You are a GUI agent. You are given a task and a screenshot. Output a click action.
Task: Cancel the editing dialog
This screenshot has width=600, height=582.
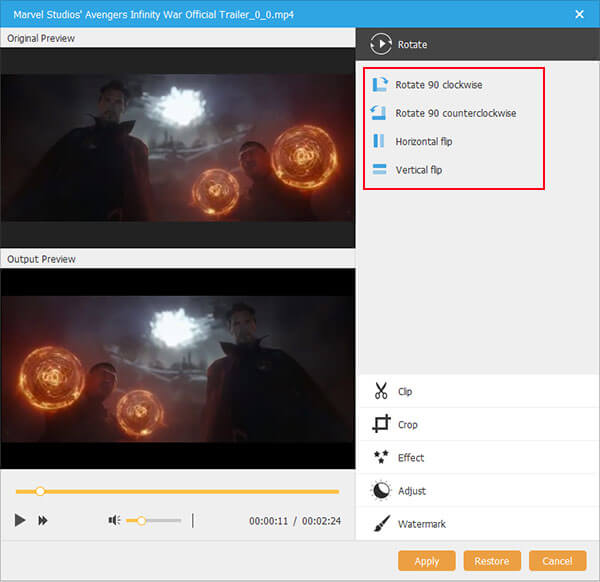pyautogui.click(x=558, y=561)
